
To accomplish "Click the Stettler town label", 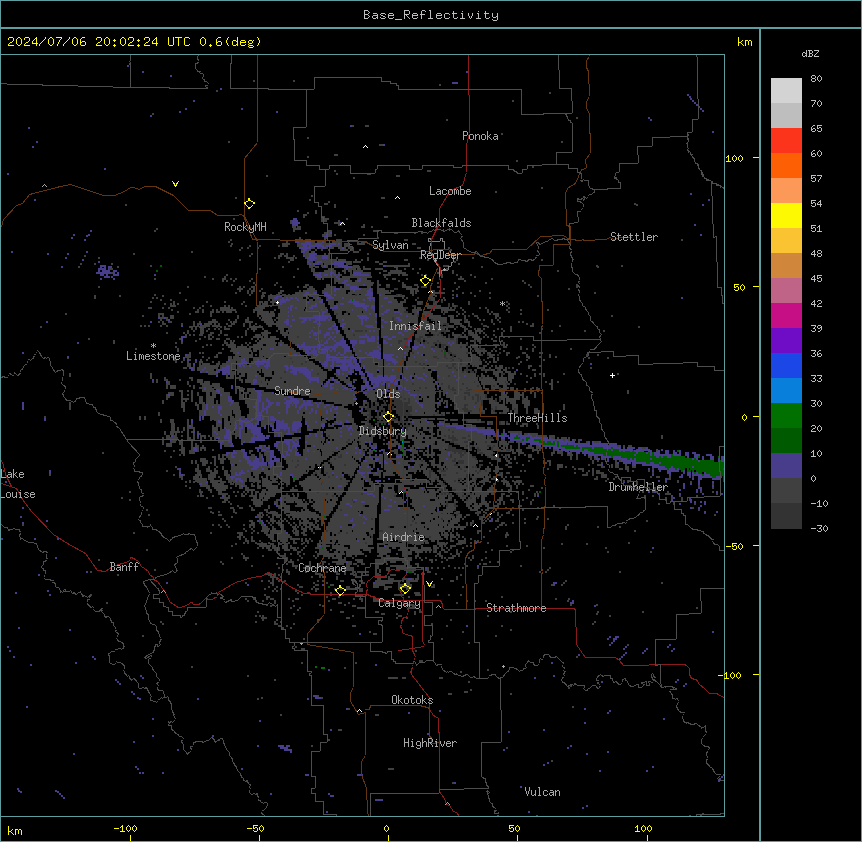I will click(x=634, y=237).
